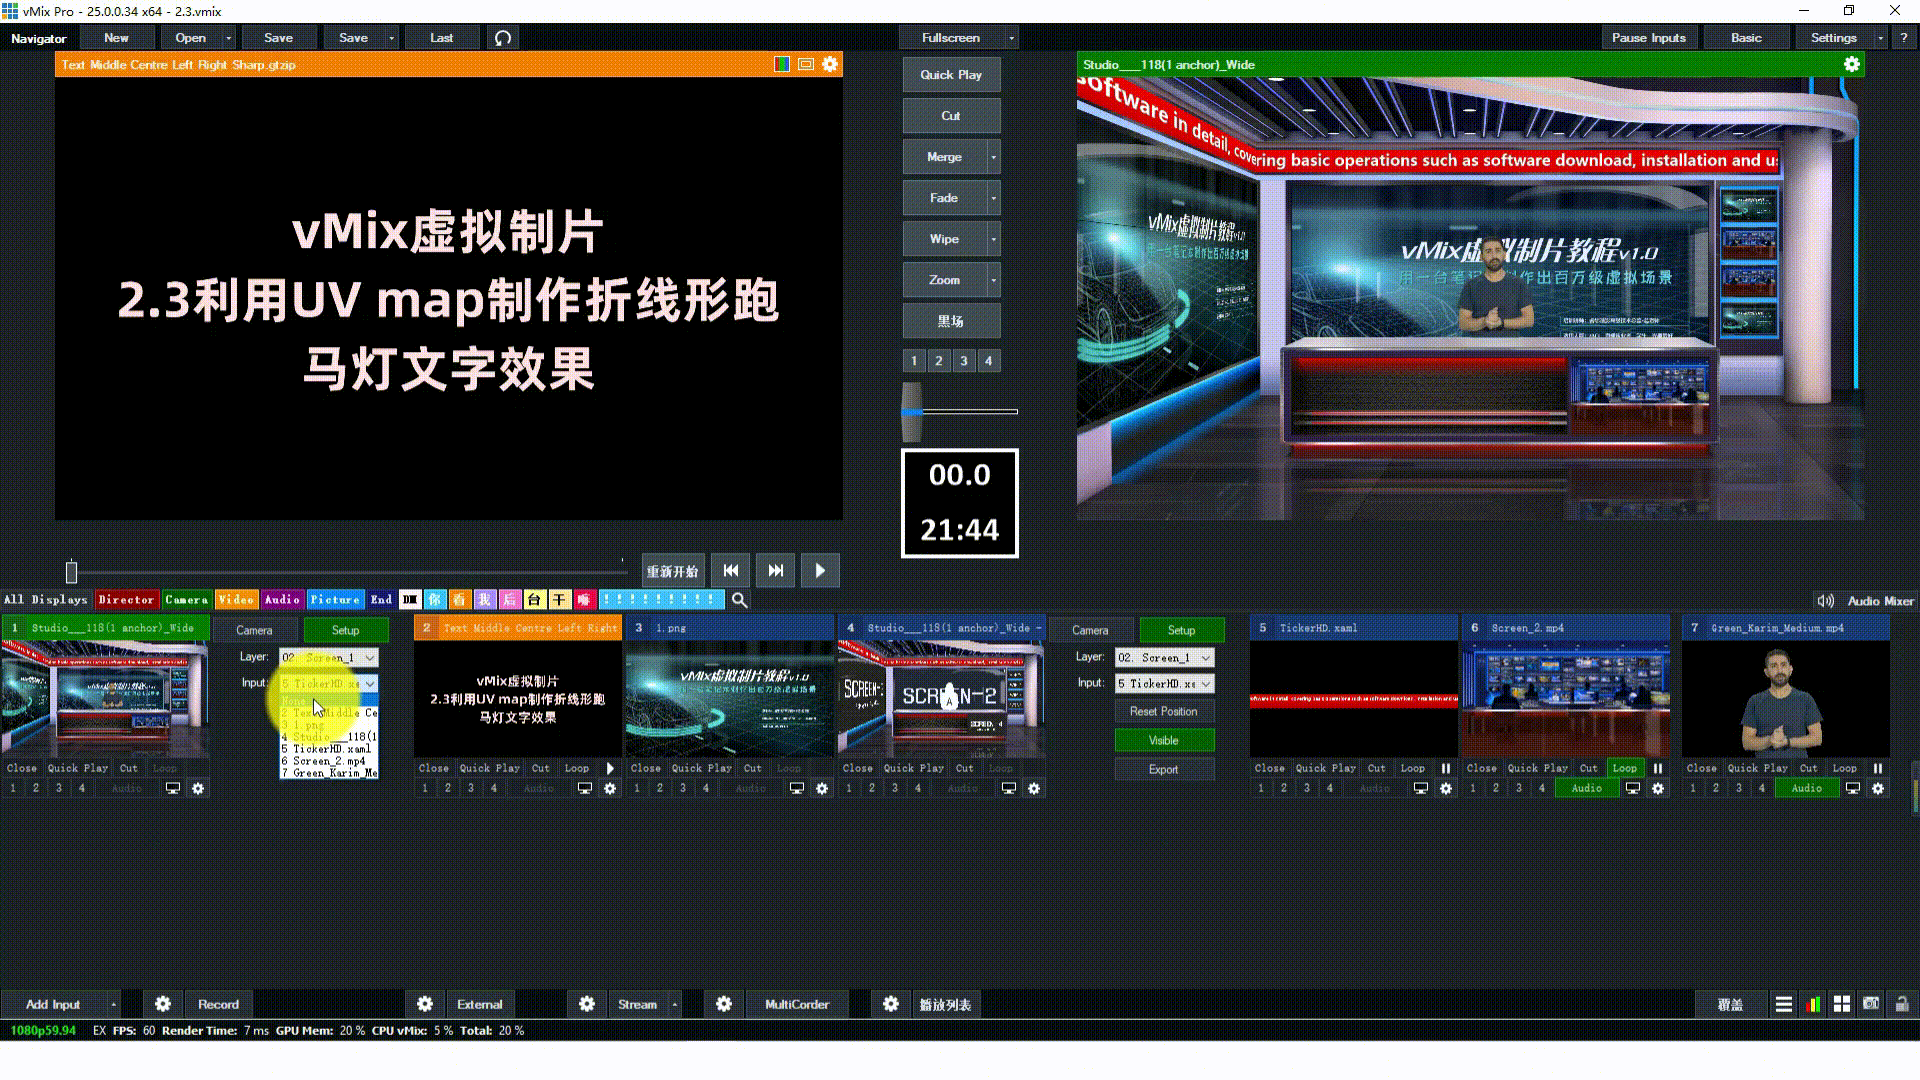Click monitor icon of input 2 Text Middle

tap(585, 789)
